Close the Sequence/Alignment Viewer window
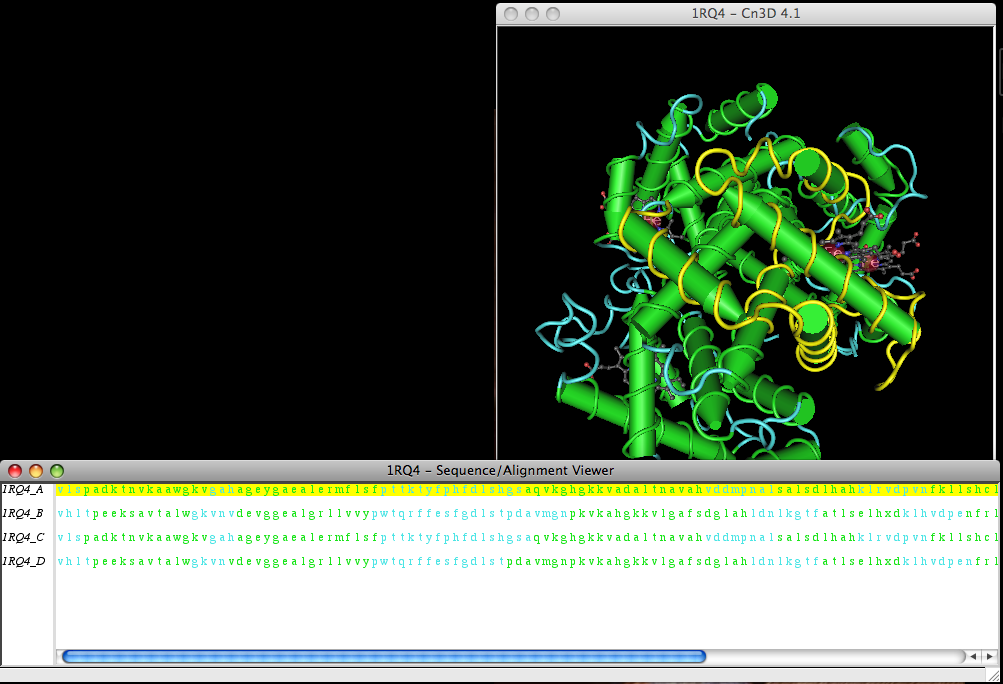This screenshot has width=1003, height=684. (x=16, y=470)
